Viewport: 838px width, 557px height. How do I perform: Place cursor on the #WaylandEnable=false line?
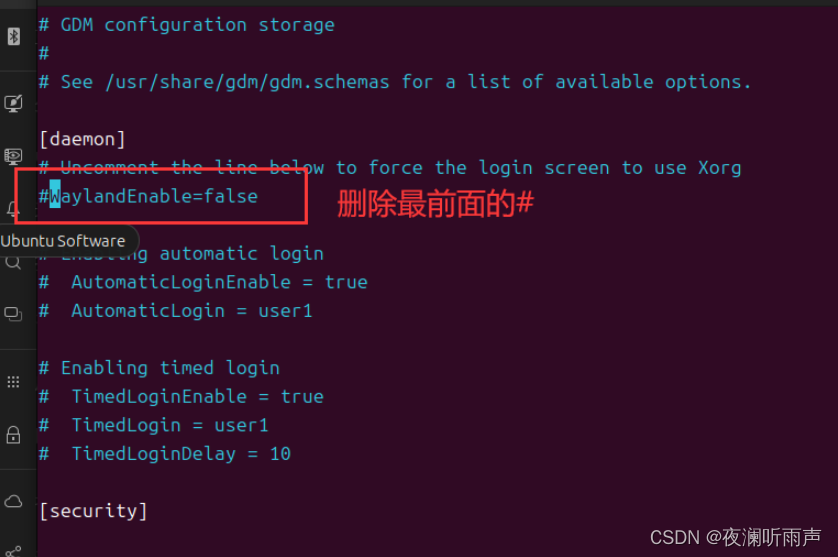point(148,197)
